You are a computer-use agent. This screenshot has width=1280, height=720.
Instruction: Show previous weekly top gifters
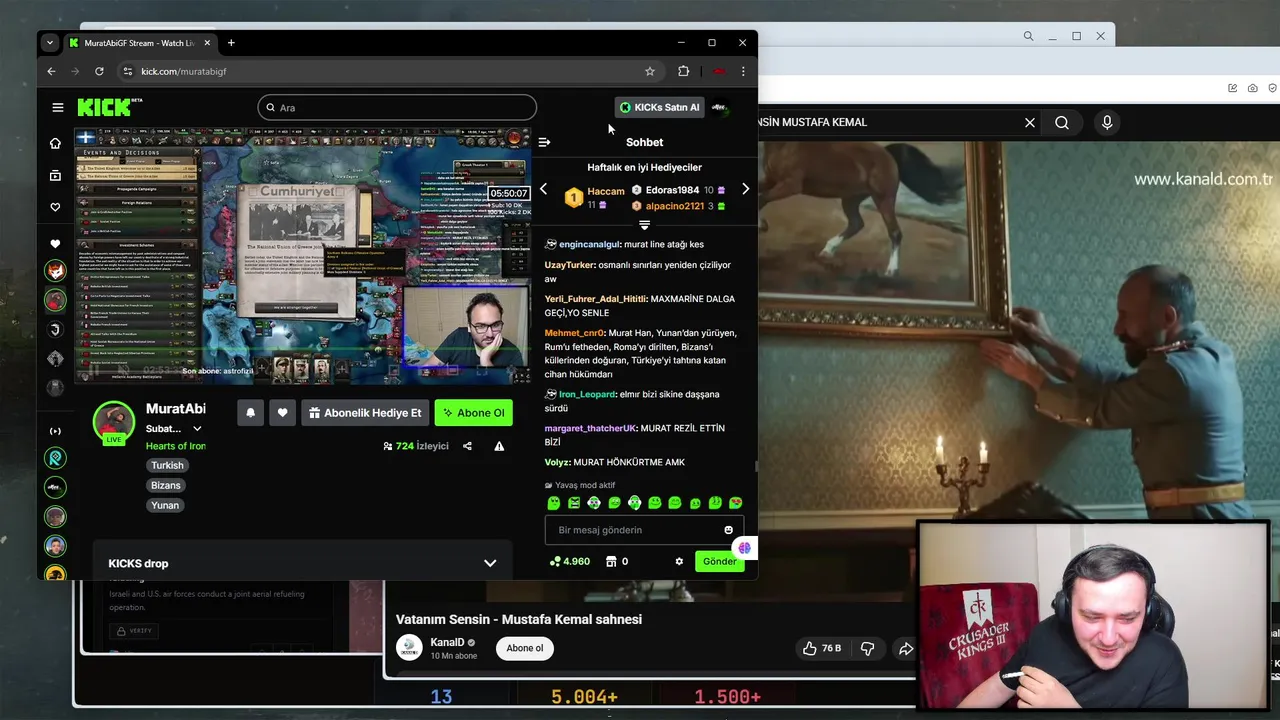pos(543,189)
